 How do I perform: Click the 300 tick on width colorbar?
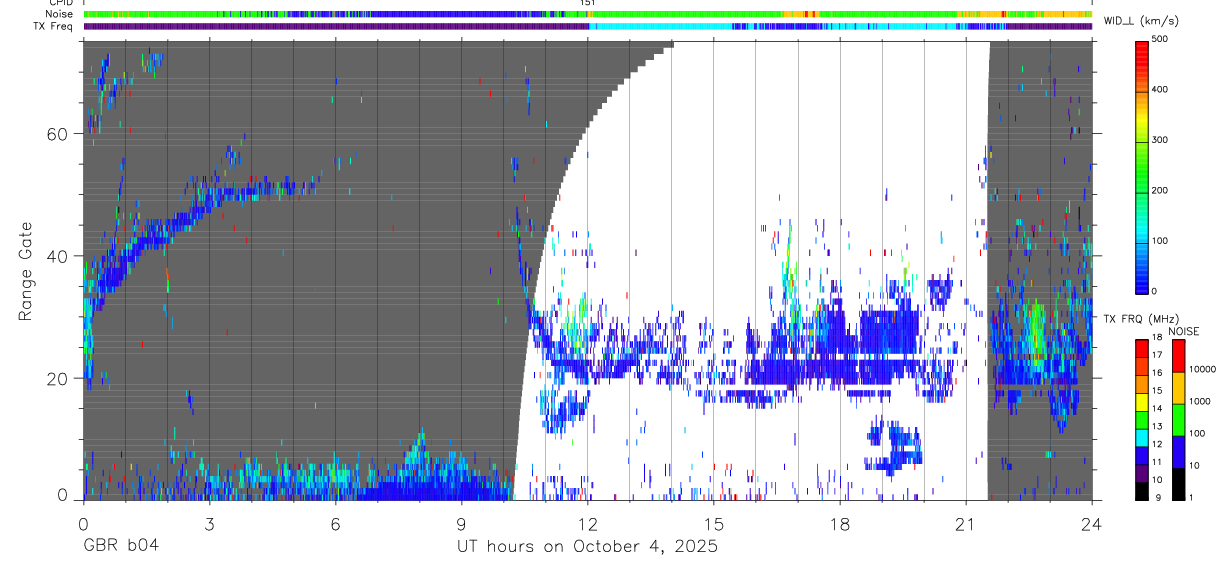tap(1162, 140)
